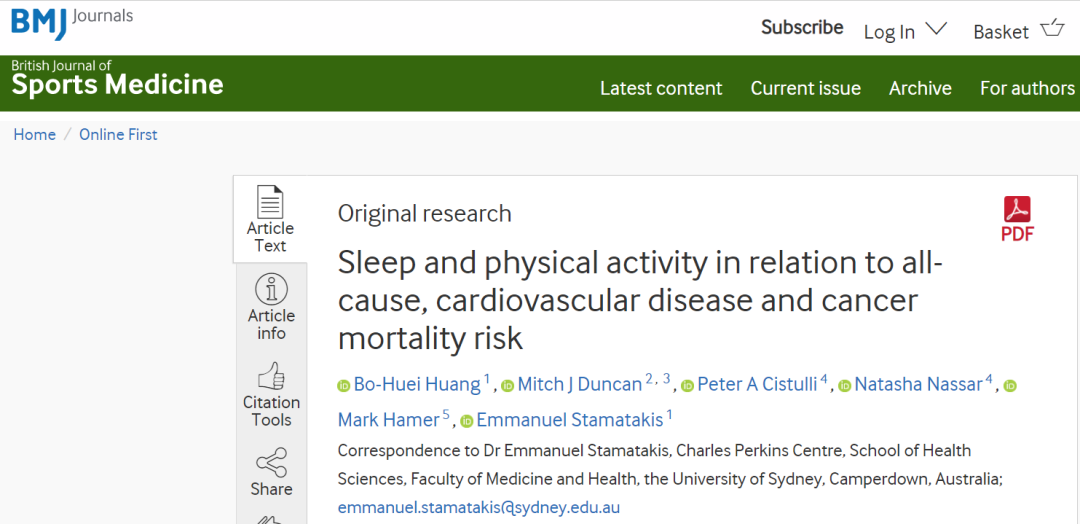Select the Article Text tab icon
This screenshot has width=1080, height=524.
(270, 202)
